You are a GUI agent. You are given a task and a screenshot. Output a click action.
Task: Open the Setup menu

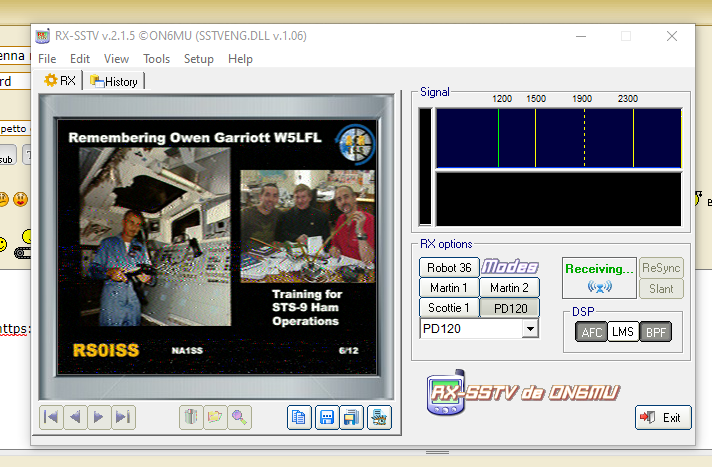point(198,59)
